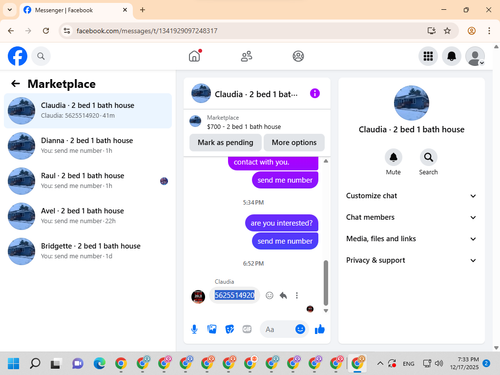Click the large listing photo in the info panel
Viewport: 500px width, 375px height.
[411, 103]
